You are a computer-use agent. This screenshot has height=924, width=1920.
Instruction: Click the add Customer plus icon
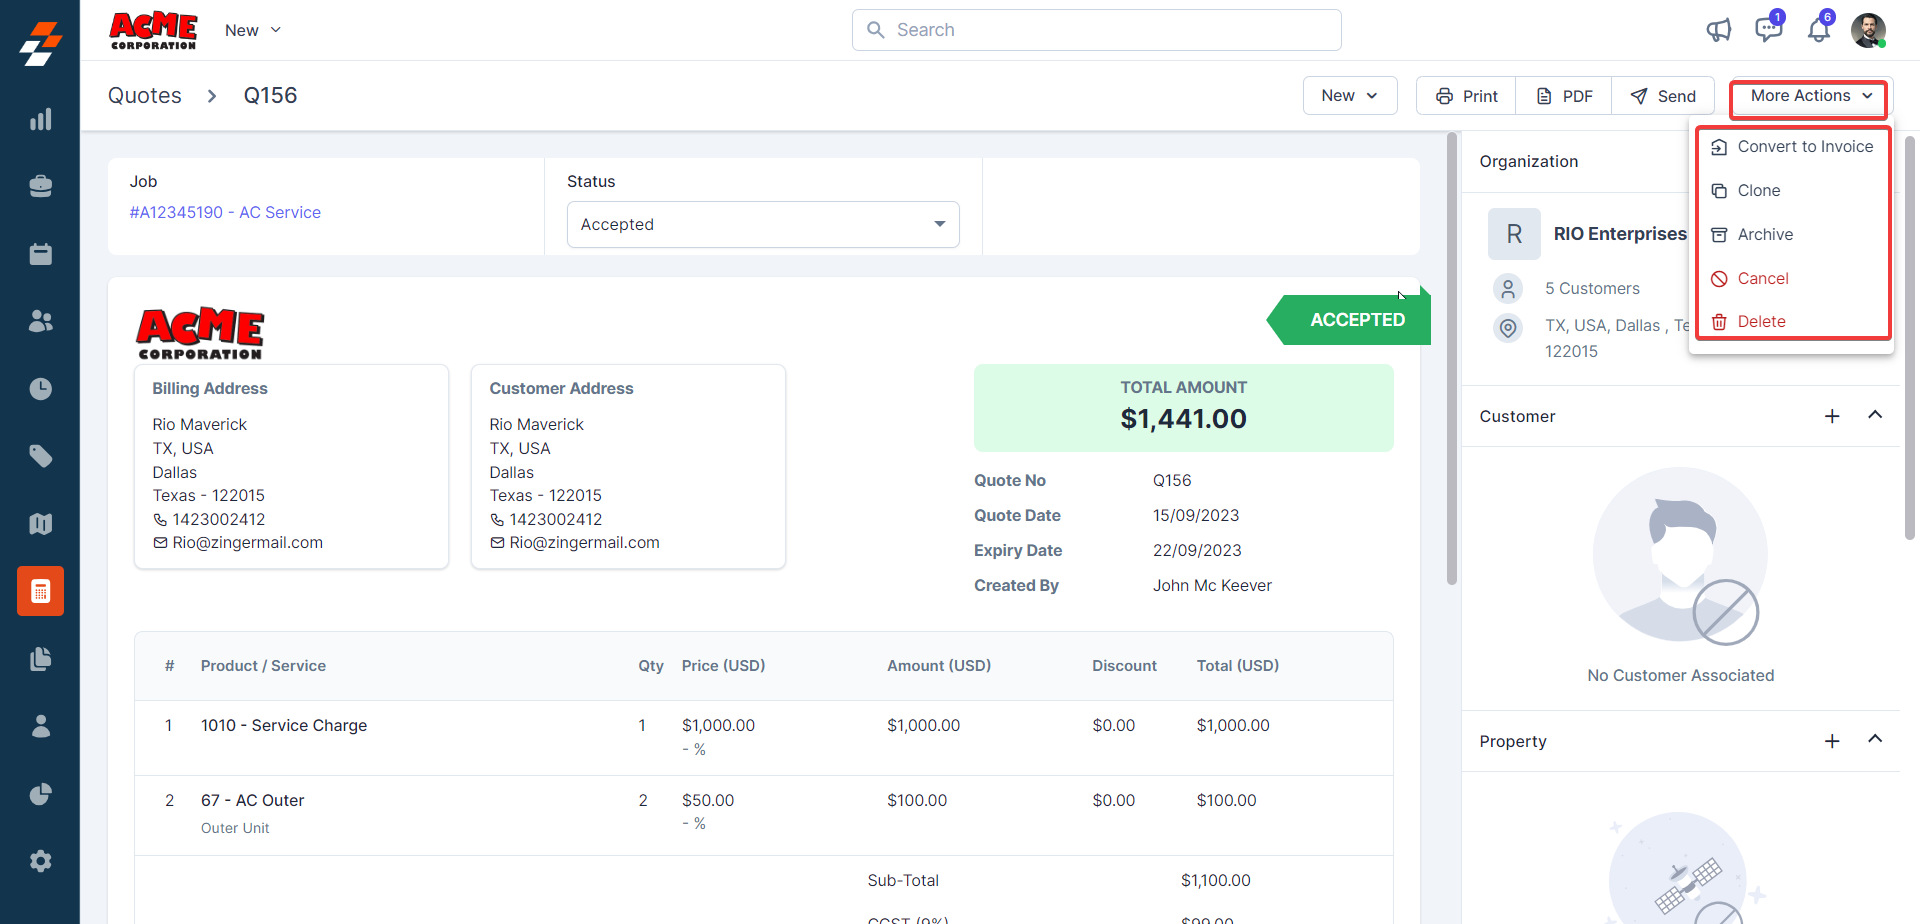tap(1832, 416)
